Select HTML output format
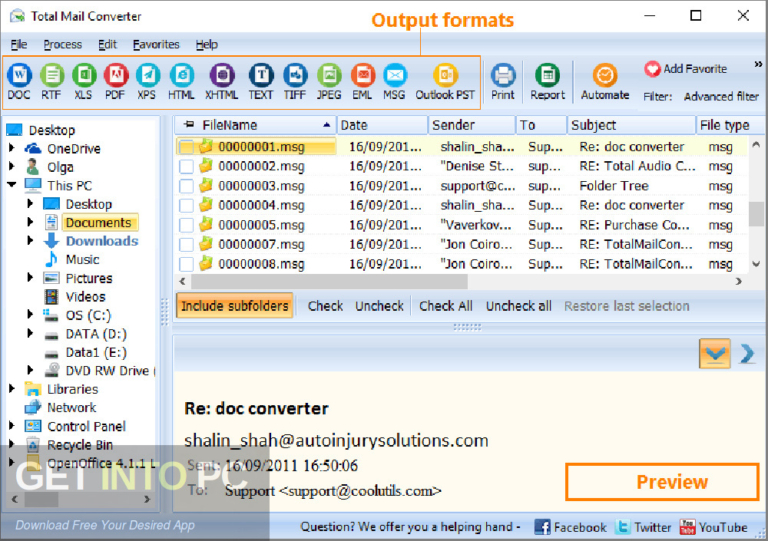 (181, 82)
